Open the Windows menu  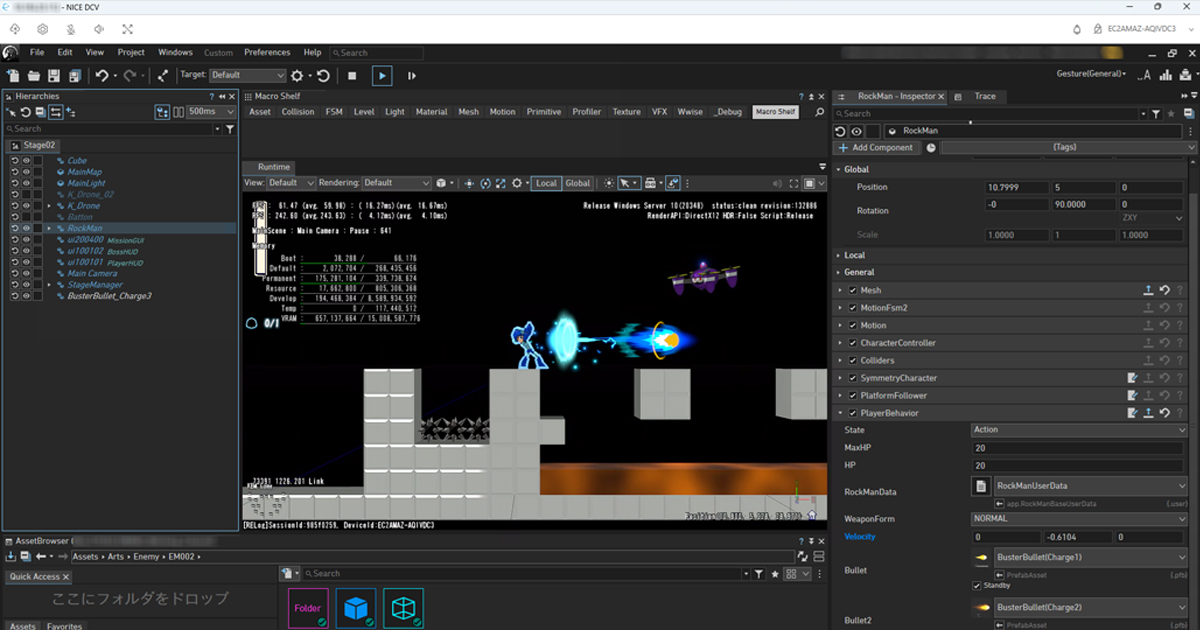pyautogui.click(x=175, y=52)
